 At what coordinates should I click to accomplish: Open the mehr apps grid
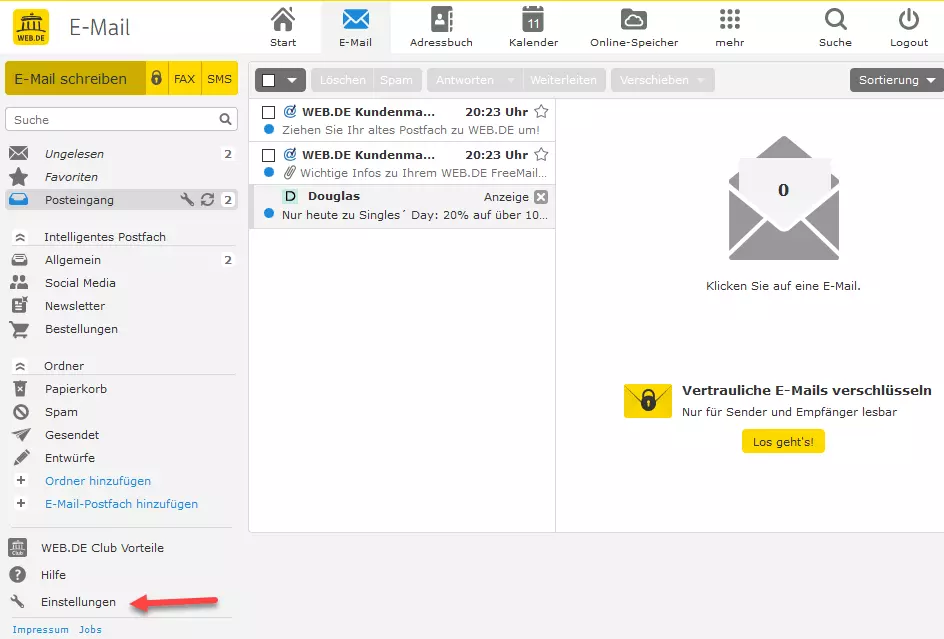730,27
